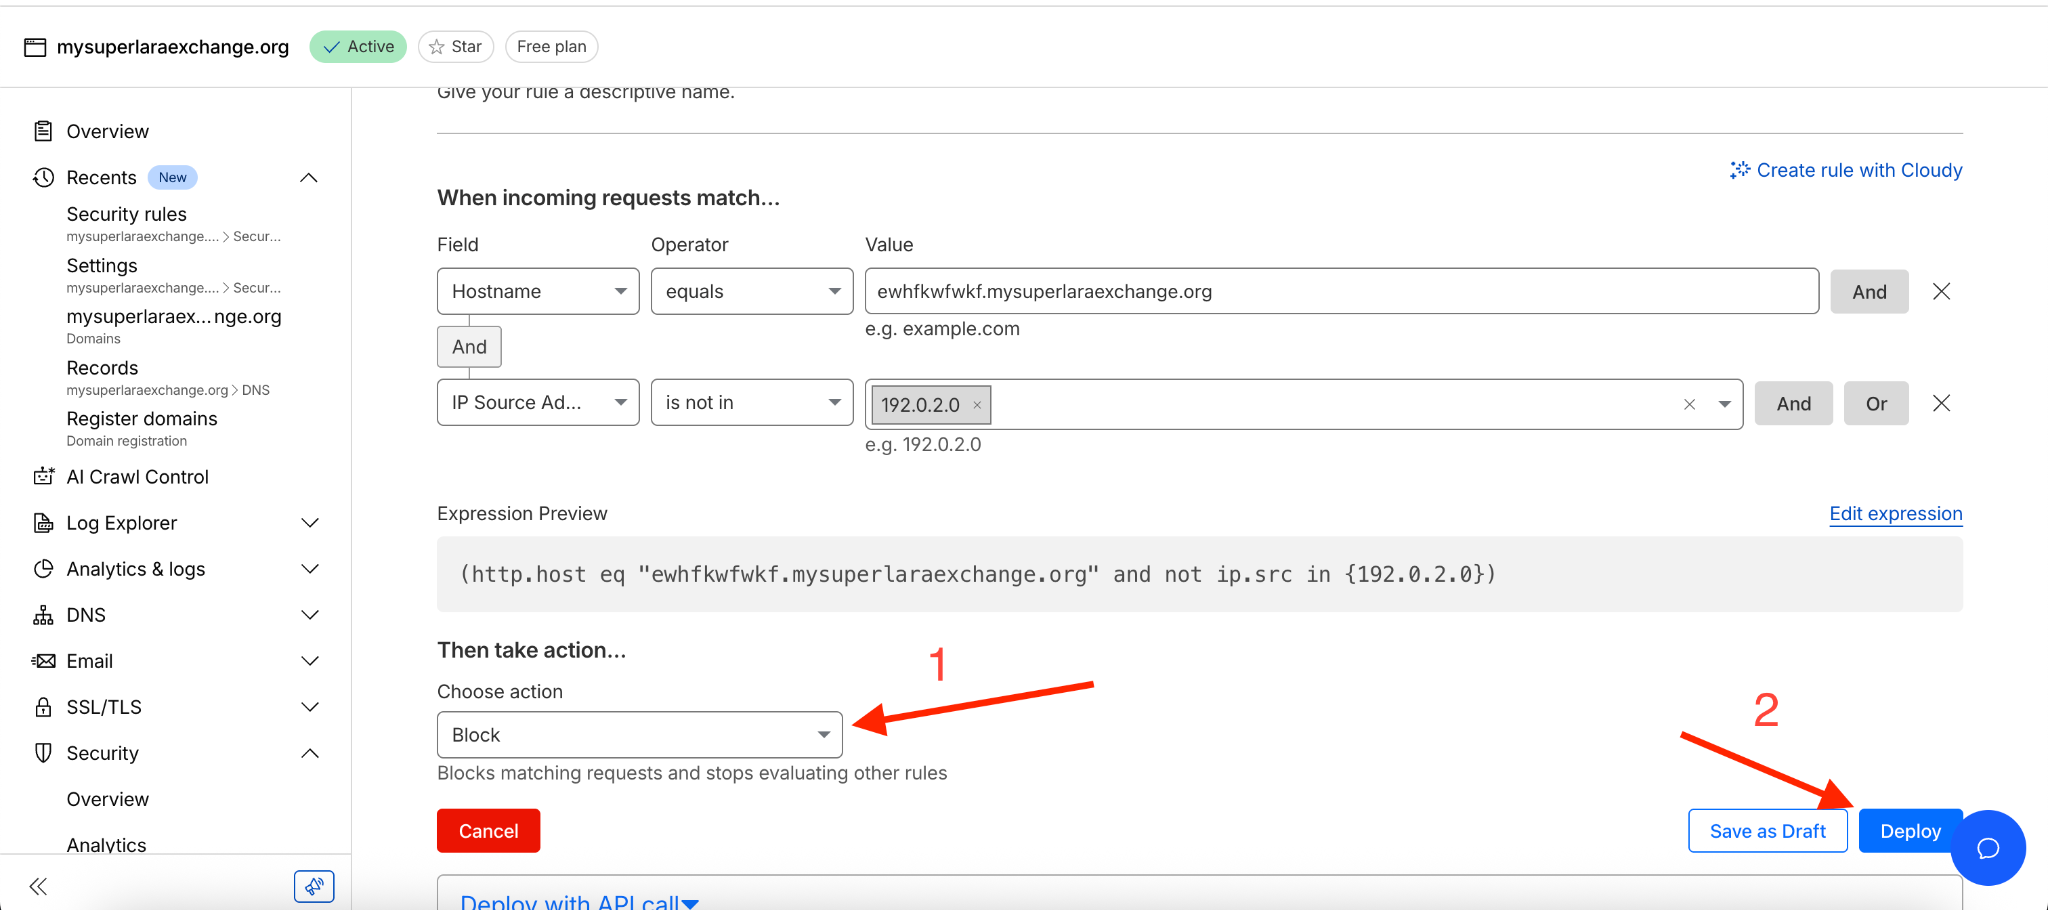Screen dimensions: 2048x910
Task: Open the Overview page in sidebar
Action: 107,132
